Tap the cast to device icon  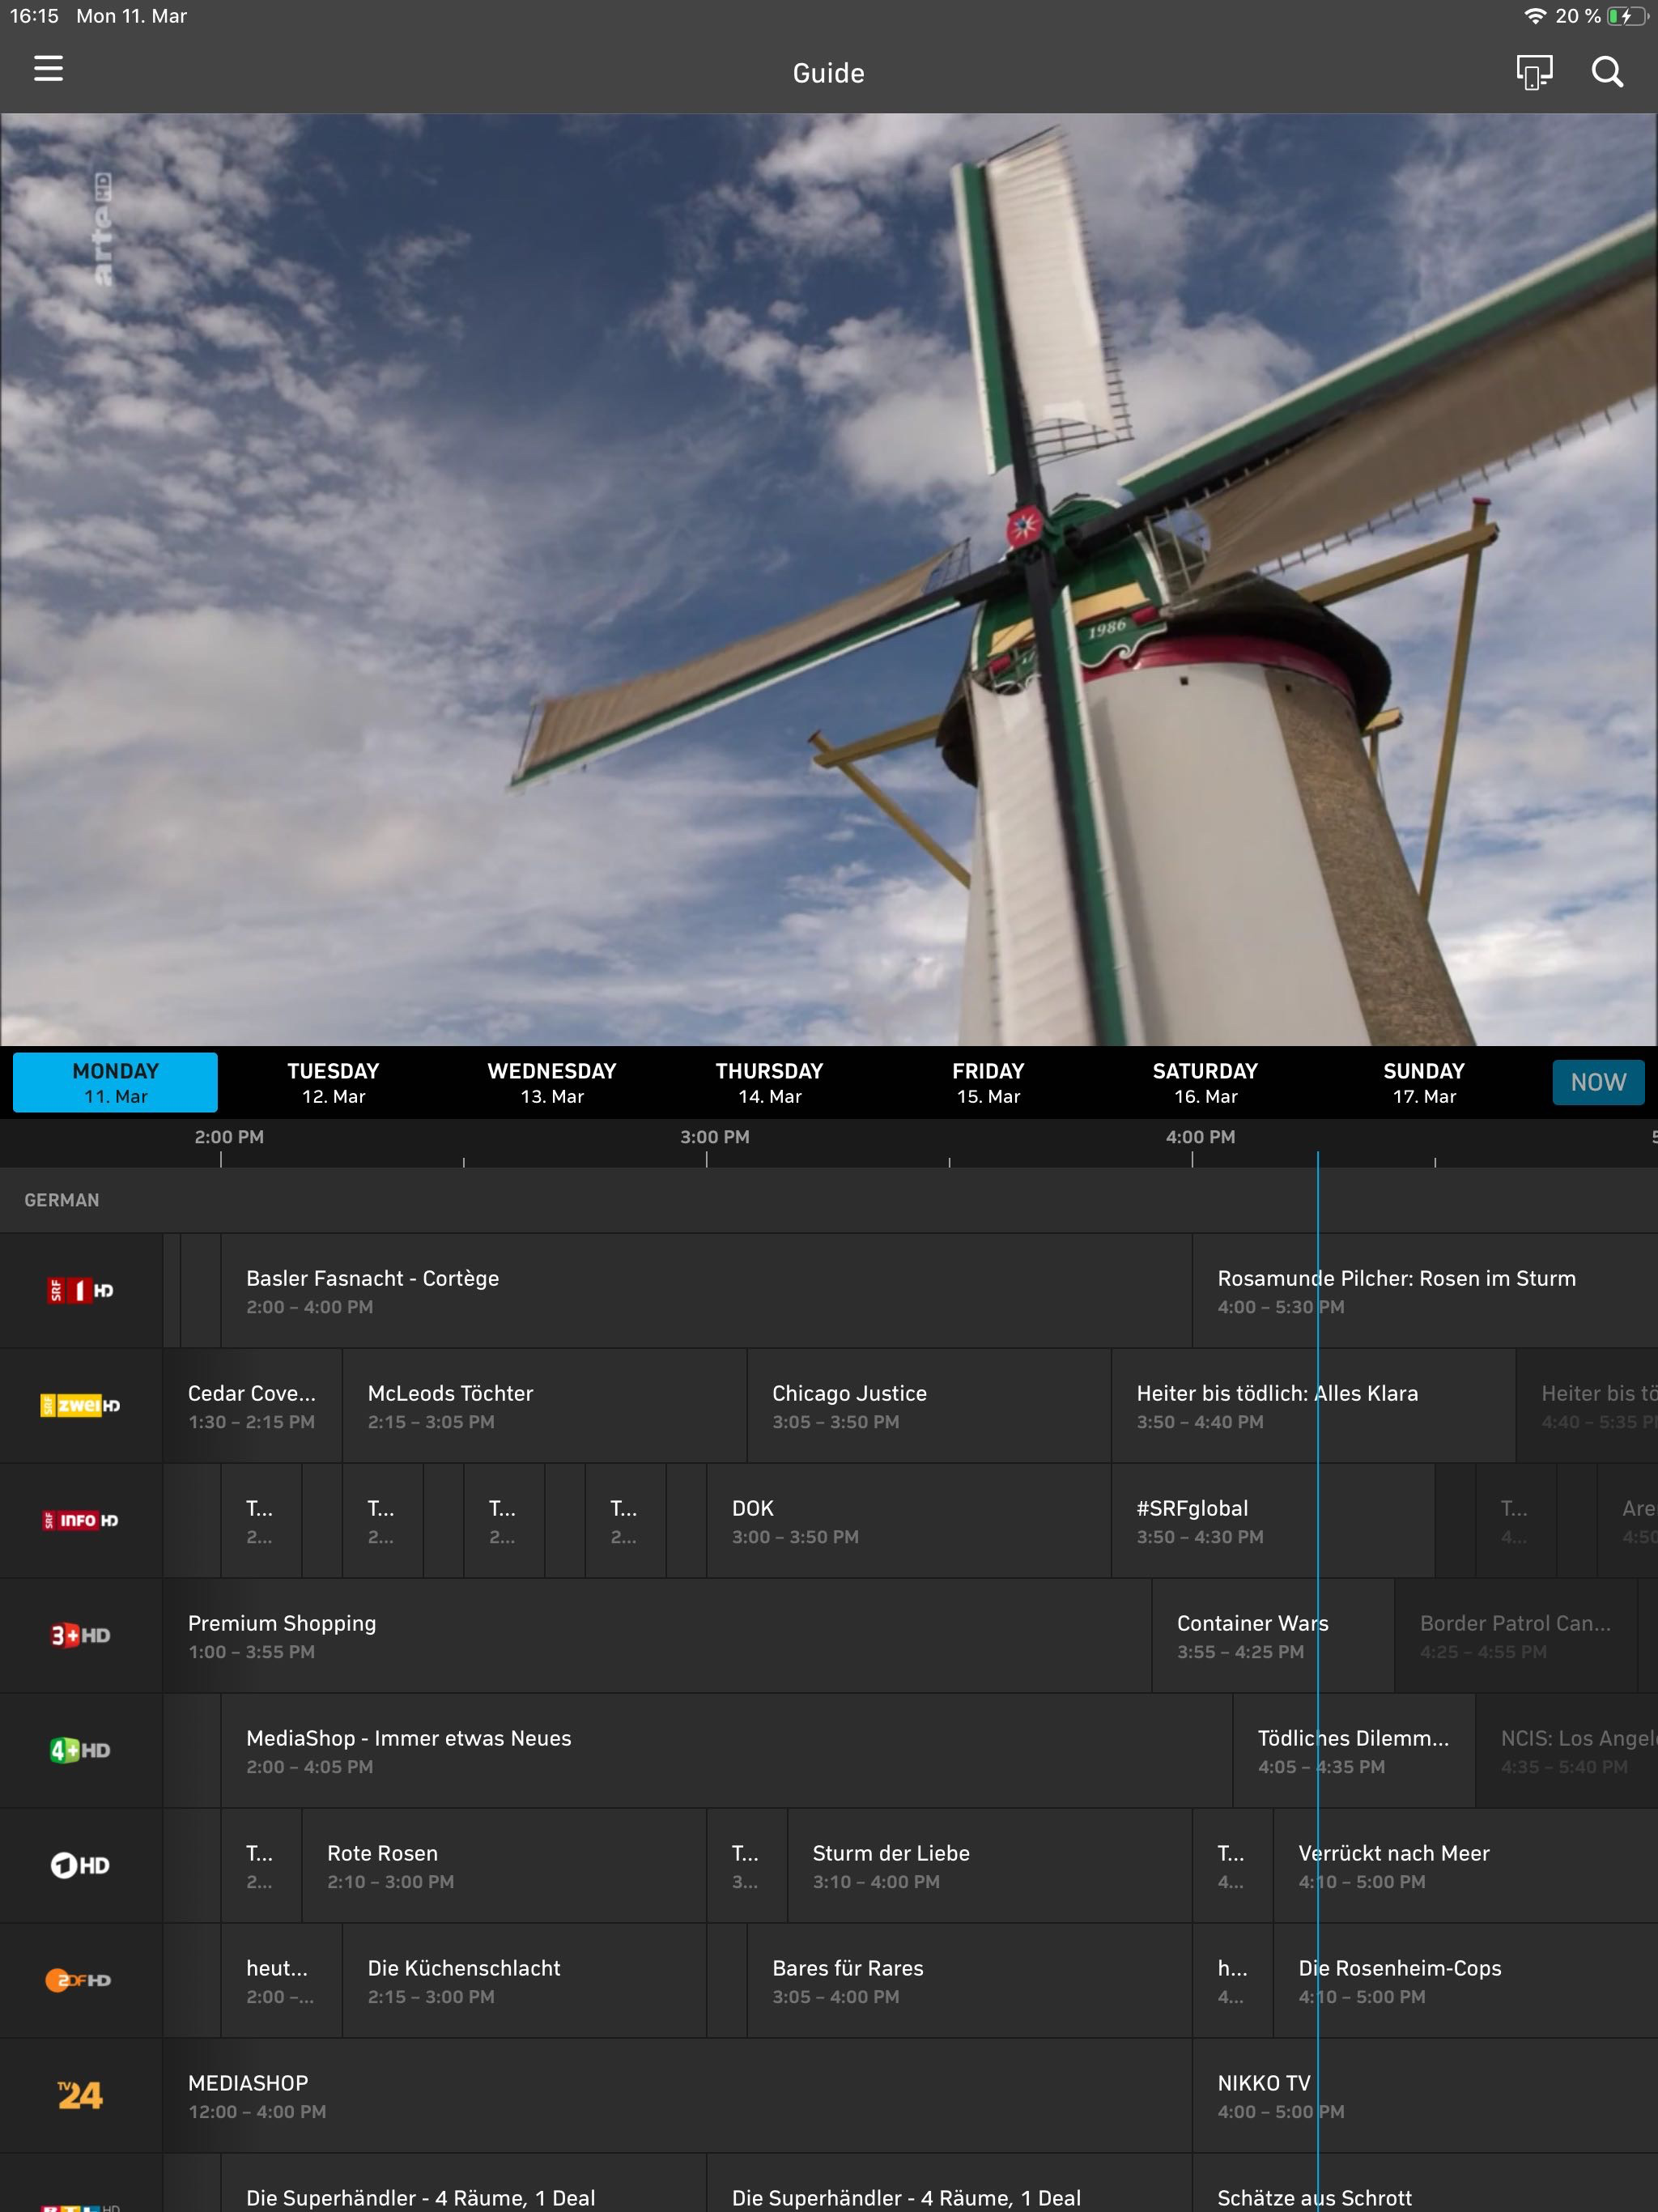point(1534,72)
